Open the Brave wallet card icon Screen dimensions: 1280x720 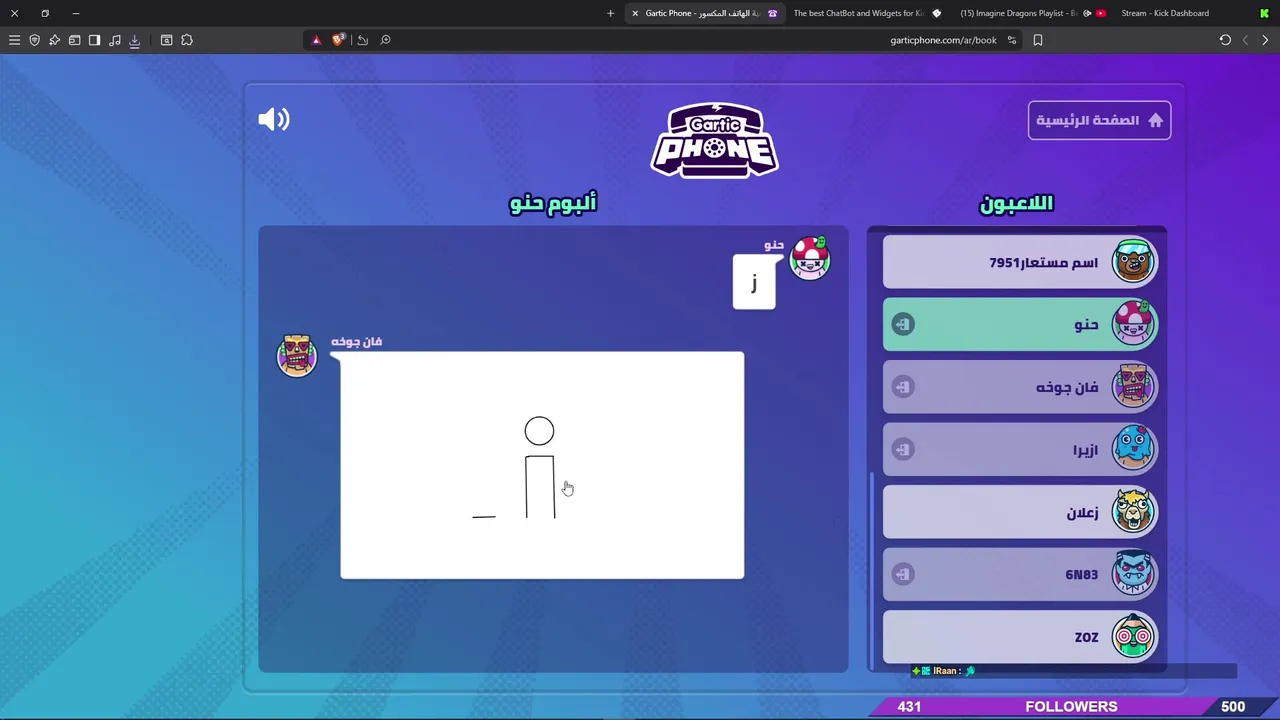coord(74,40)
